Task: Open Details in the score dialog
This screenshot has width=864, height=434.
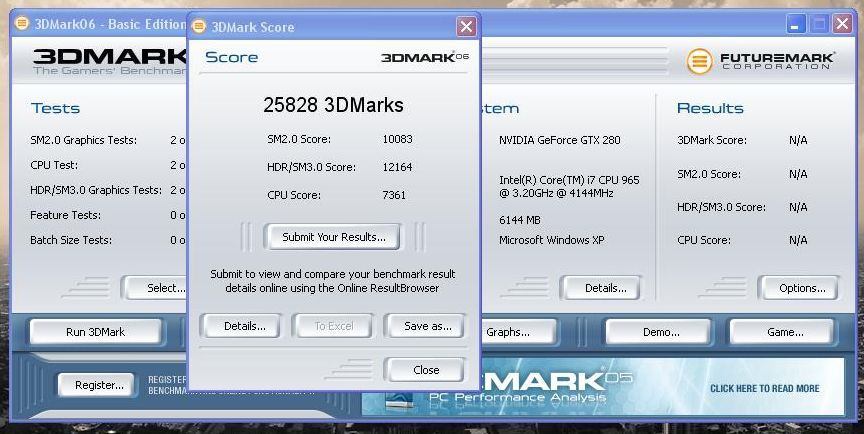Action: pyautogui.click(x=241, y=326)
